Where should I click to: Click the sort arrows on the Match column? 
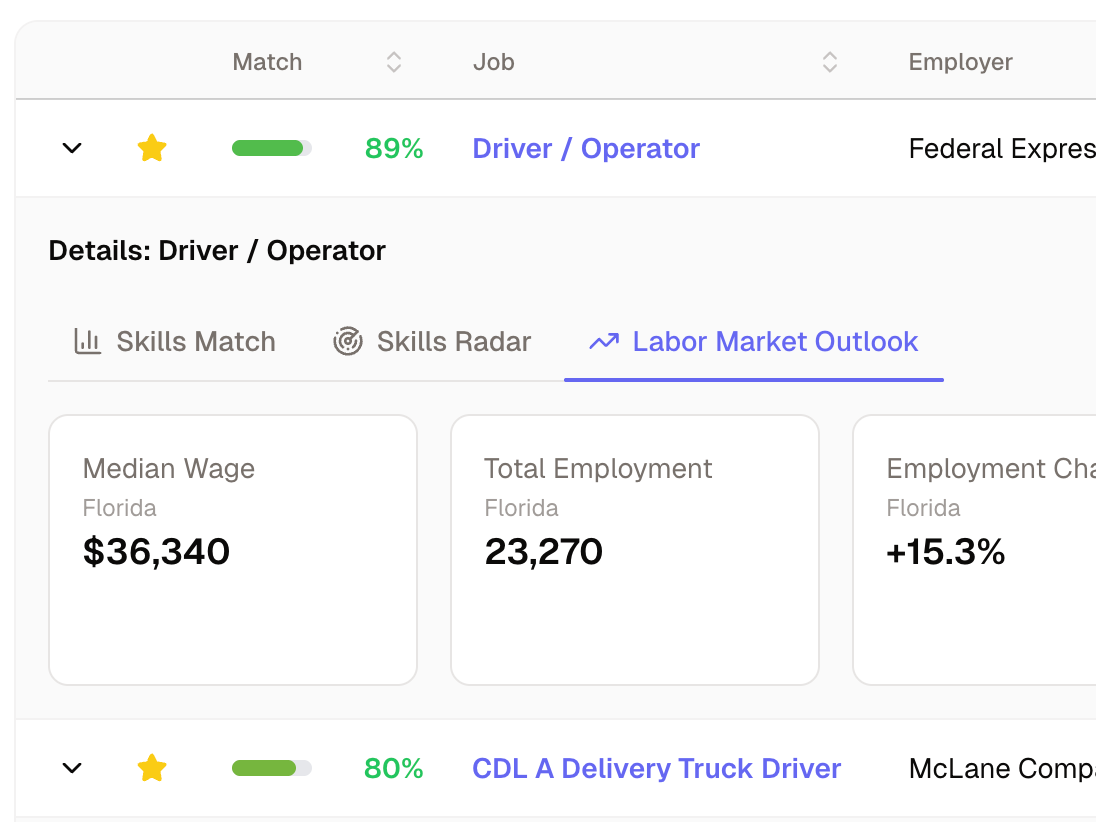394,61
